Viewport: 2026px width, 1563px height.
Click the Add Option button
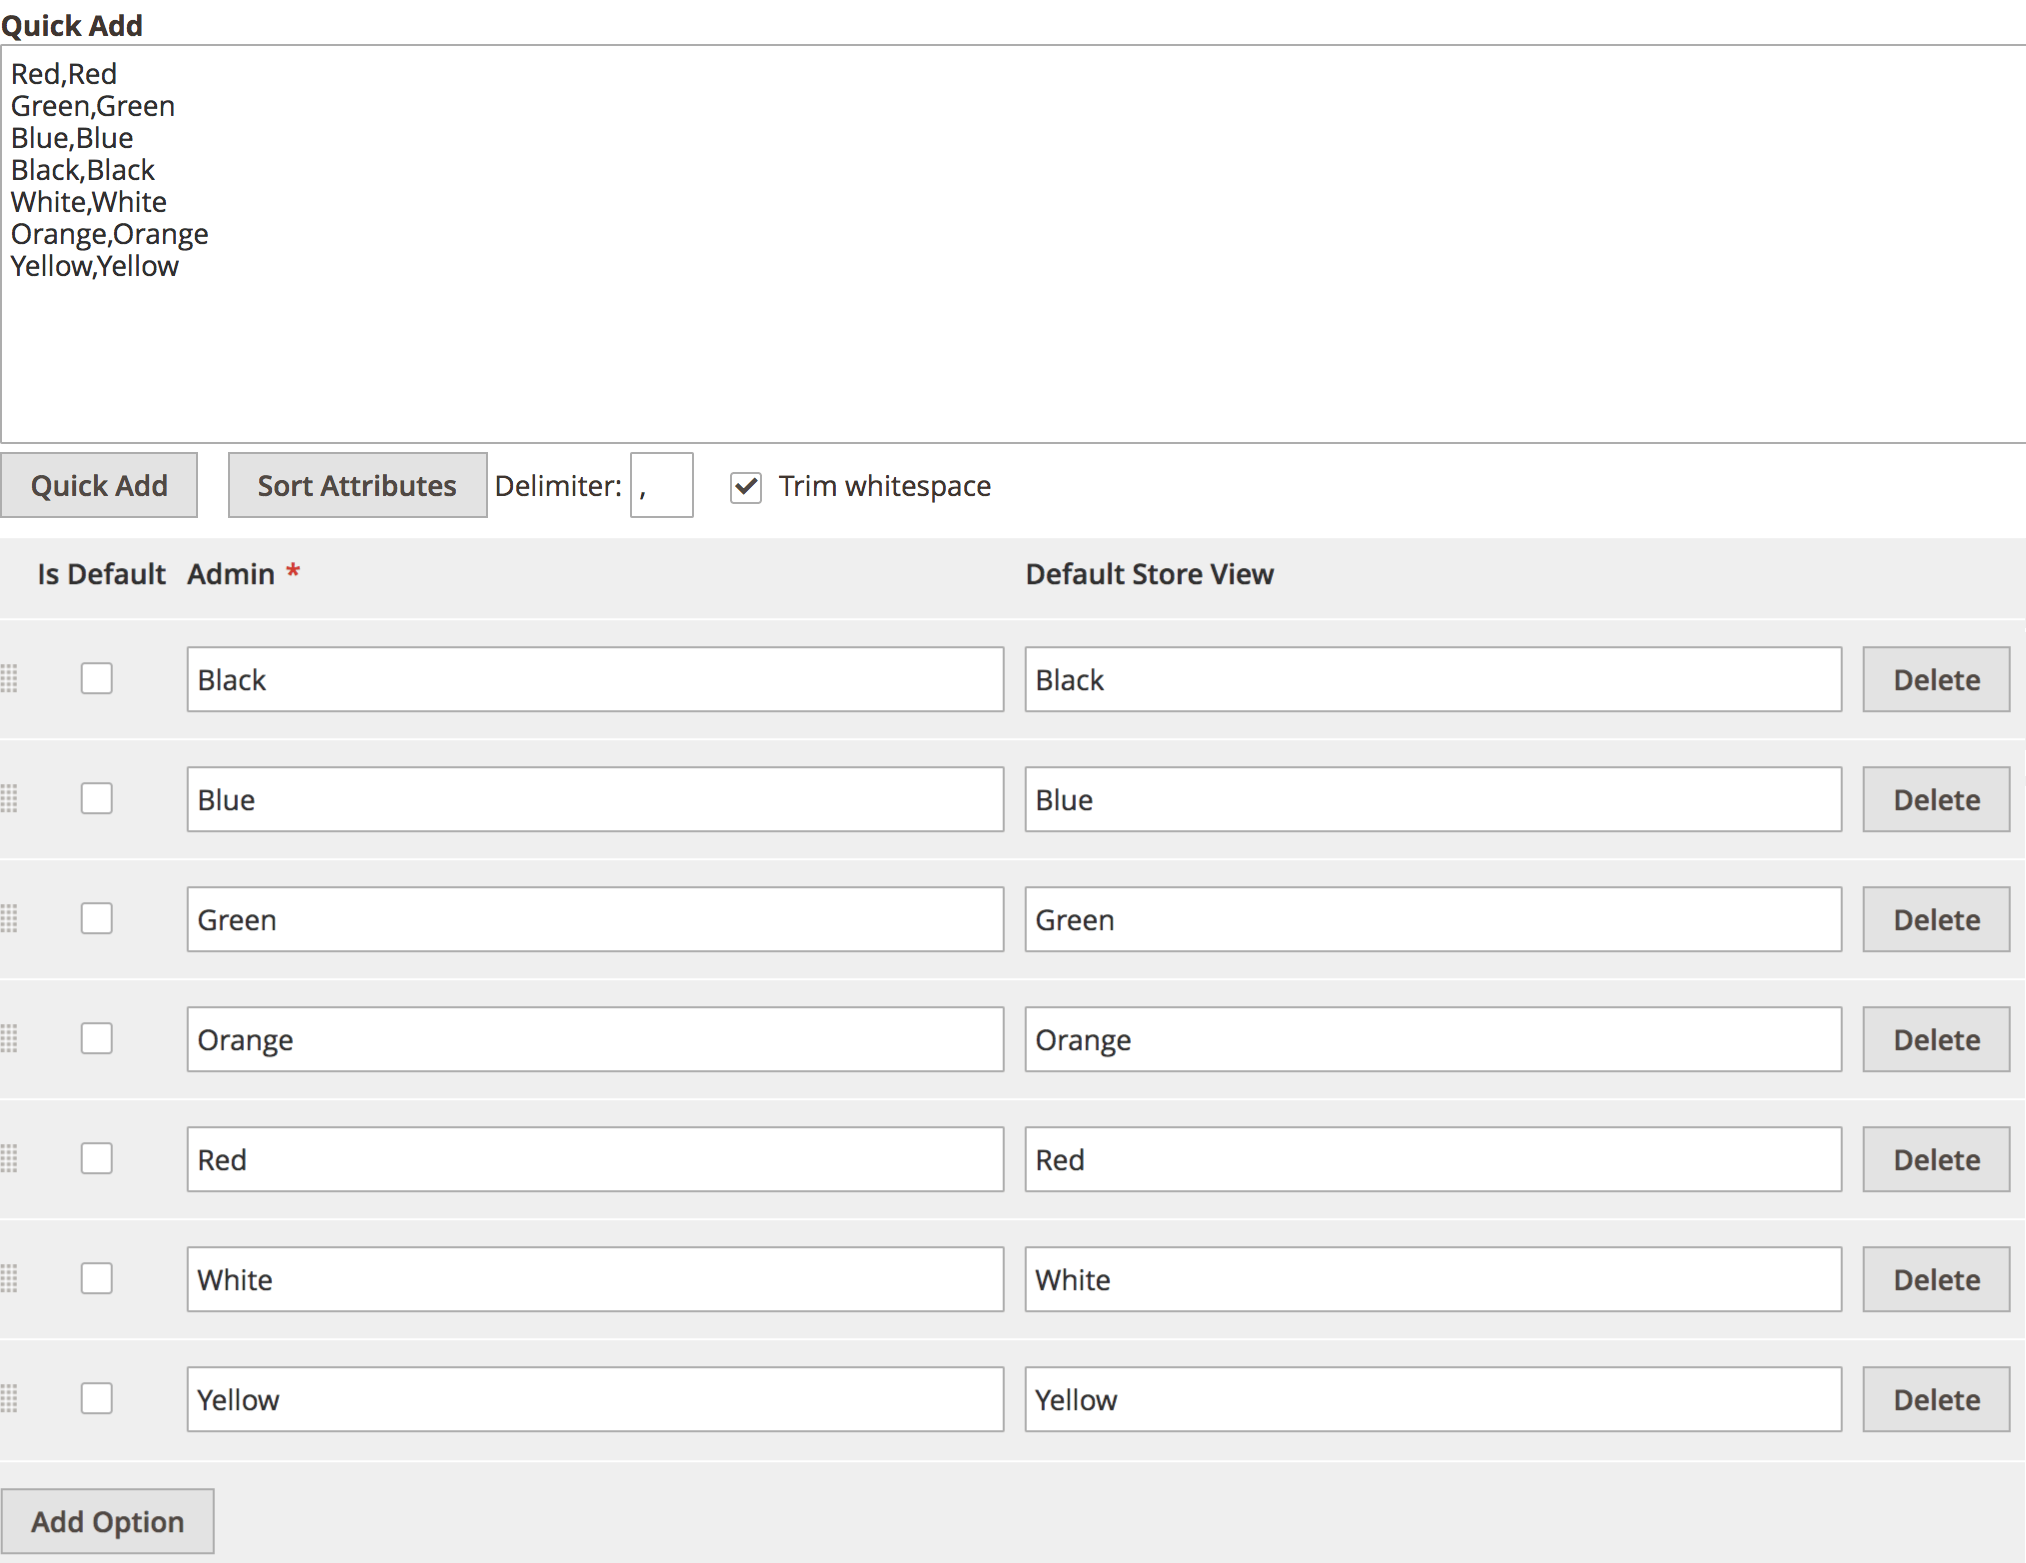click(107, 1521)
